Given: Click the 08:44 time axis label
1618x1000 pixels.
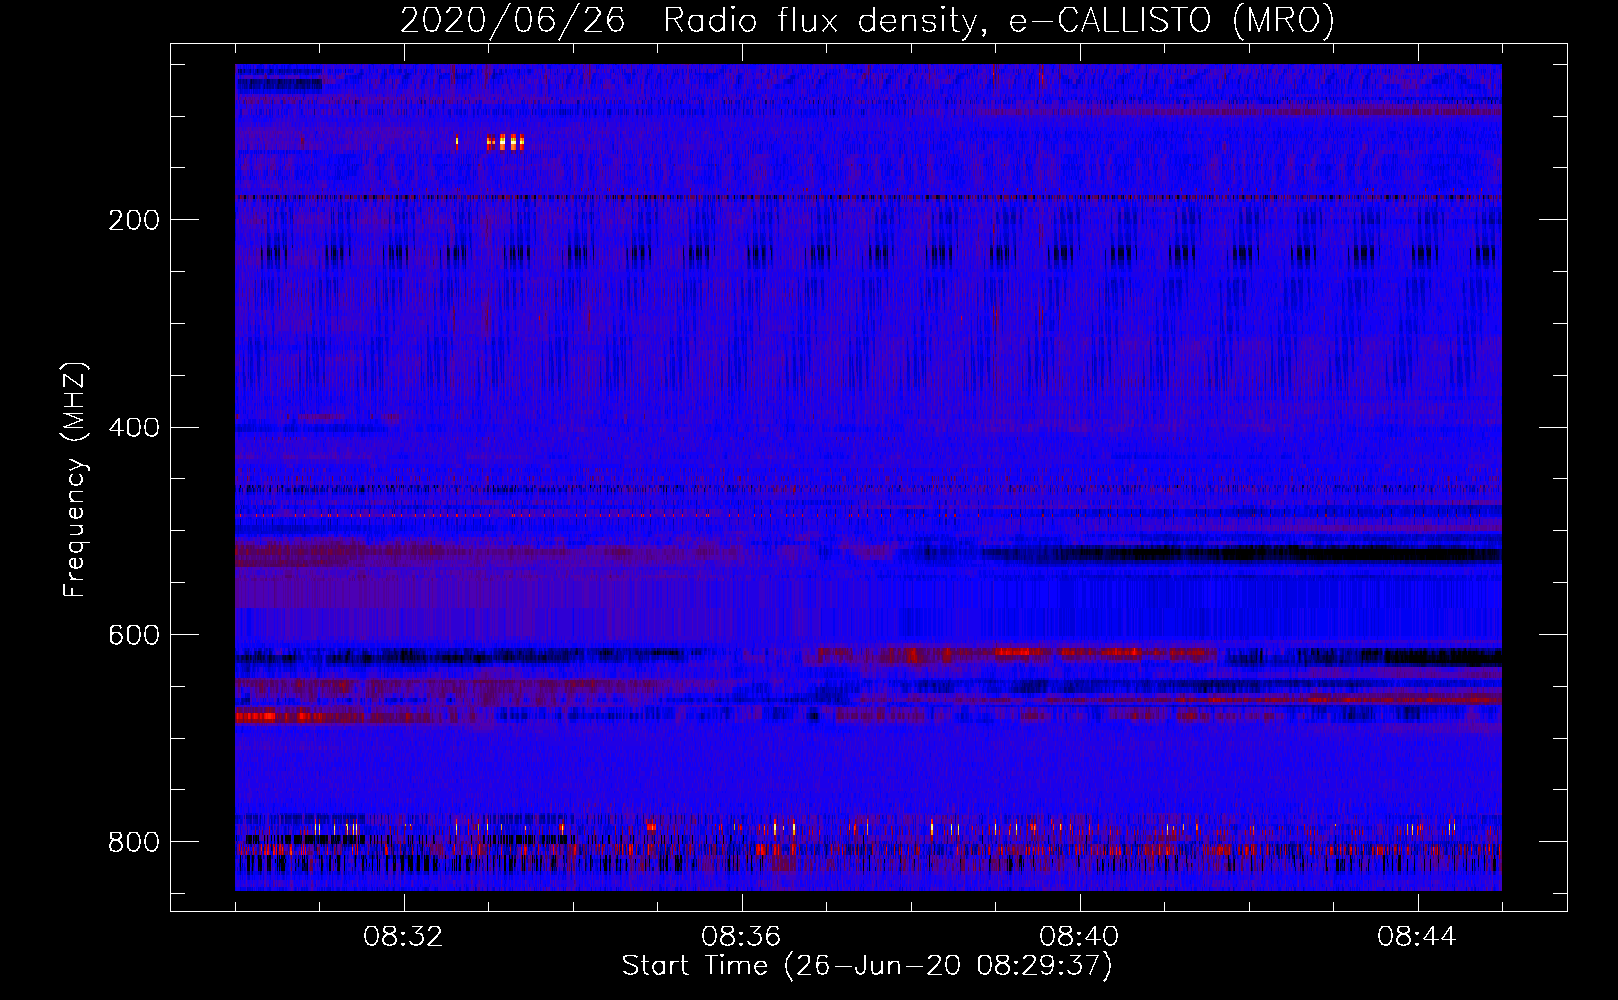Looking at the screenshot, I should [1417, 937].
